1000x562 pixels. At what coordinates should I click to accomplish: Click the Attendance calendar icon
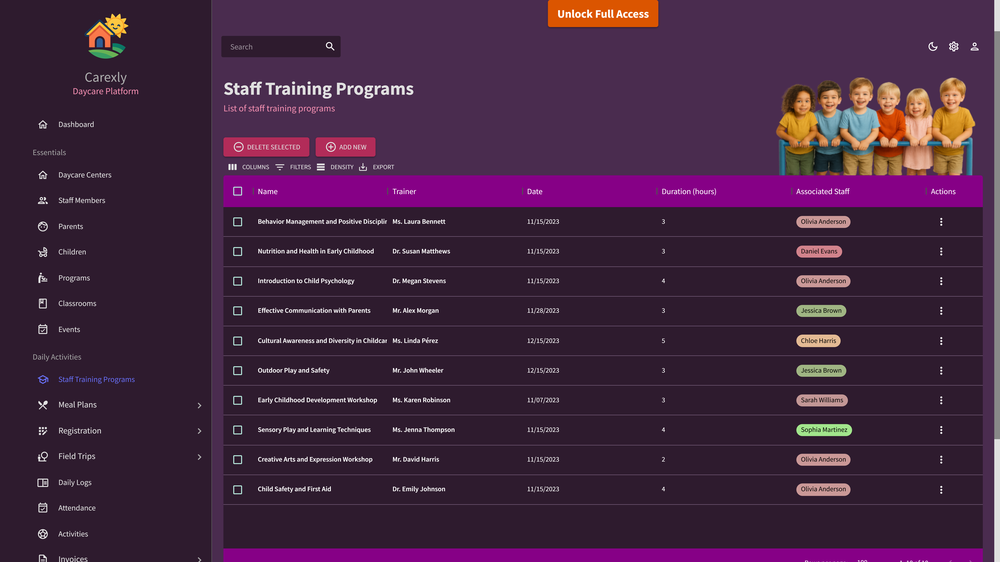point(43,508)
